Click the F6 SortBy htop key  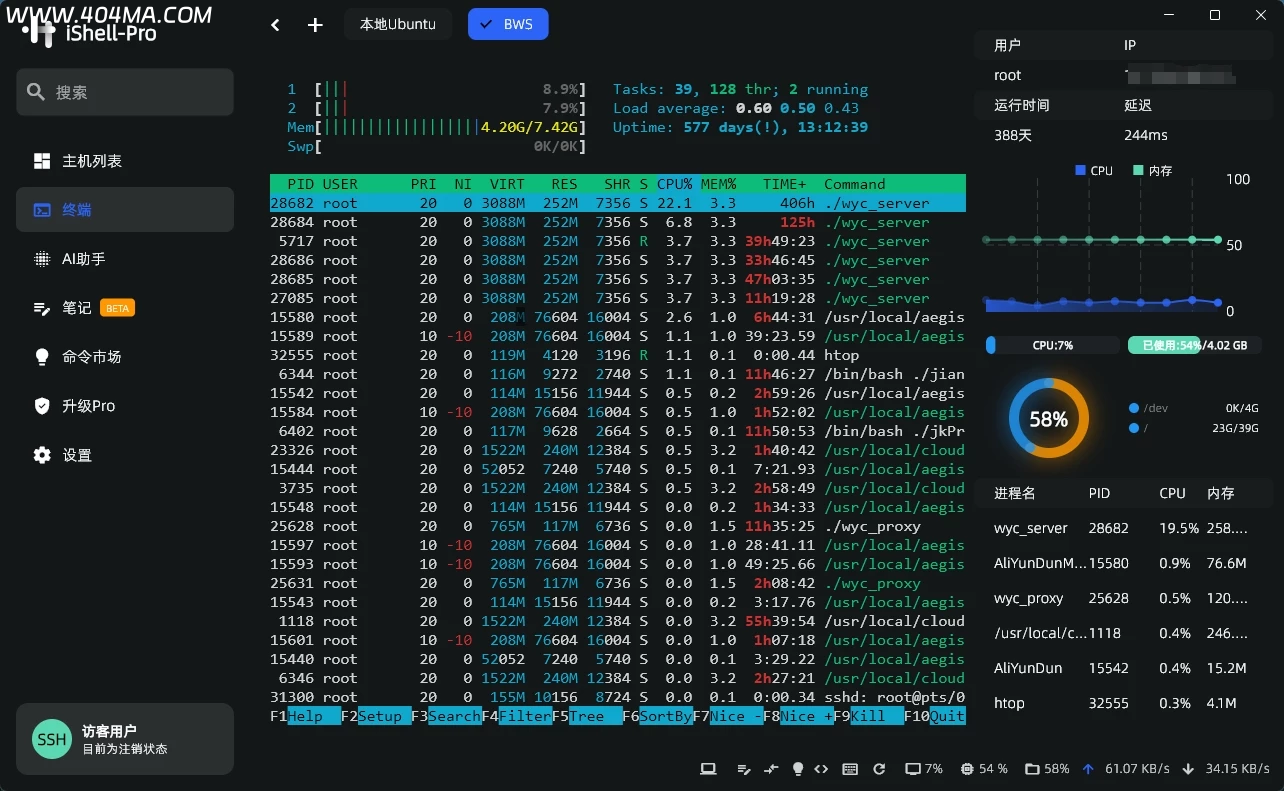[x=658, y=716]
